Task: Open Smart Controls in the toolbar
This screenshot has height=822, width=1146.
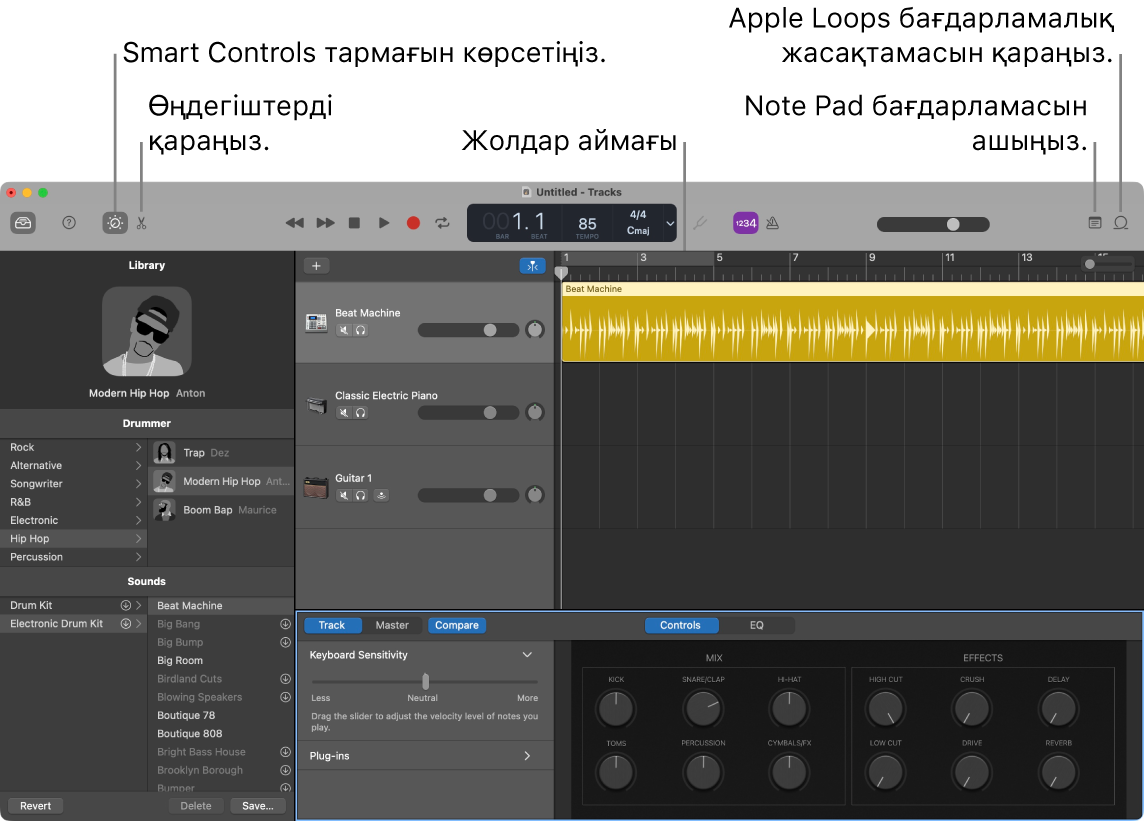Action: coord(114,222)
